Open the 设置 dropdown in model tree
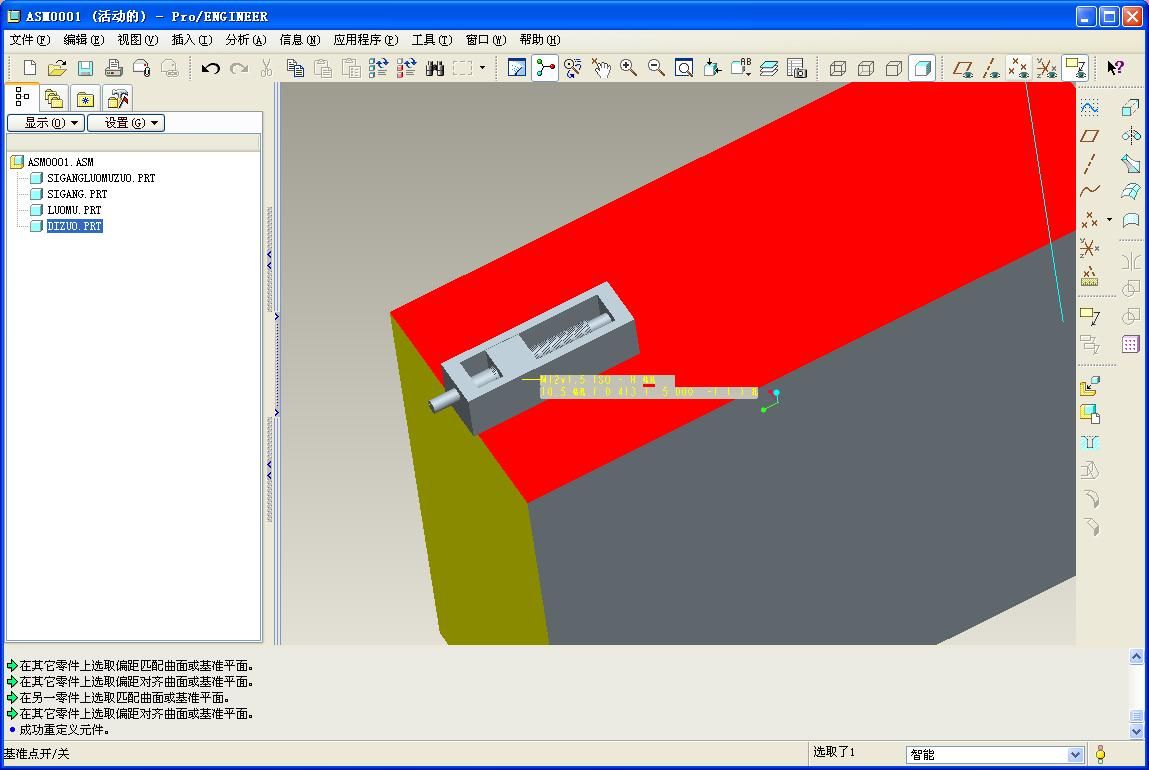Image resolution: width=1149 pixels, height=770 pixels. (x=125, y=123)
